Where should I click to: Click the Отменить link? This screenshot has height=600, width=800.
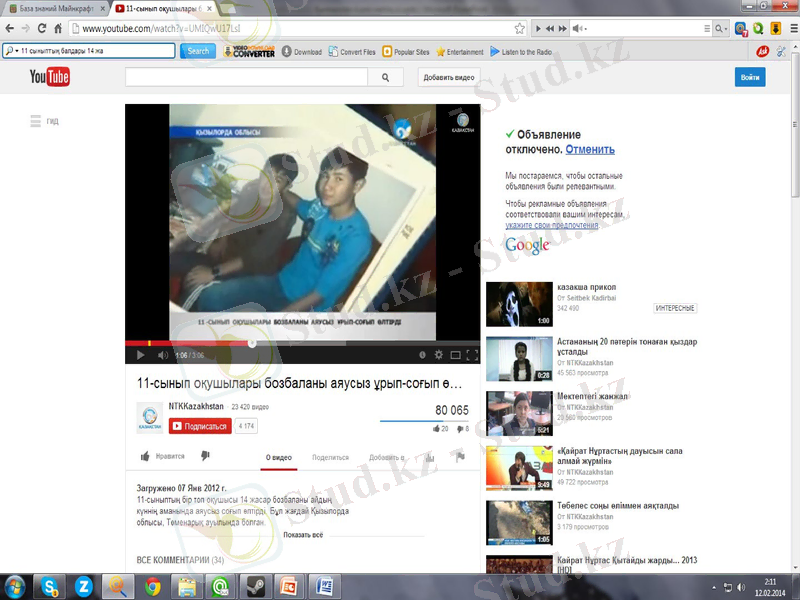[590, 149]
